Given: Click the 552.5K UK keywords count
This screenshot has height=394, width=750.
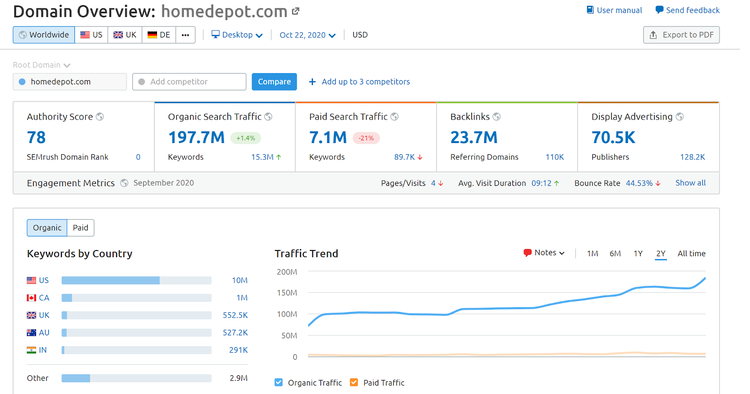Looking at the screenshot, I should pos(235,315).
